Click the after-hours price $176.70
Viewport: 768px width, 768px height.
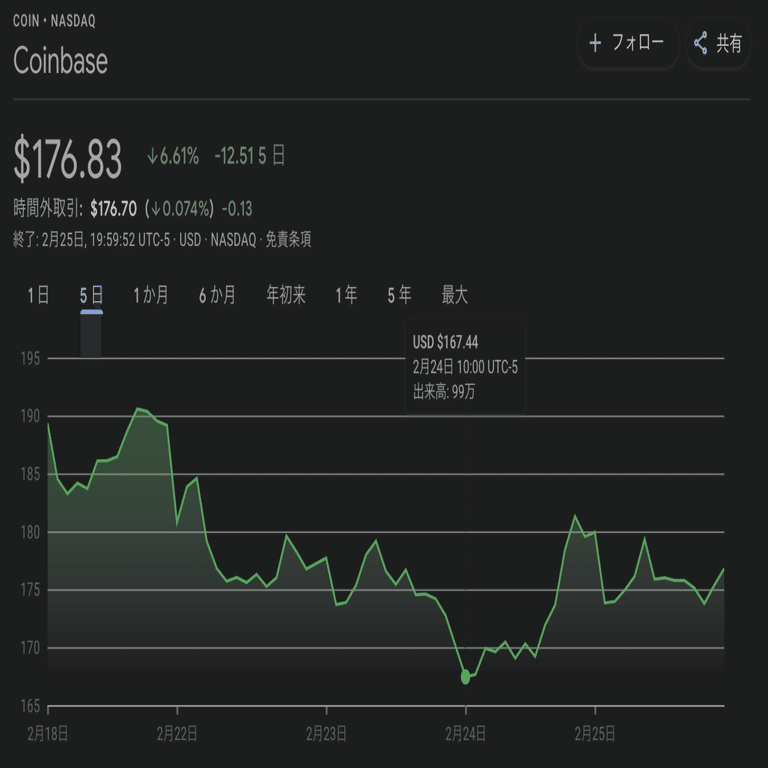tap(114, 209)
